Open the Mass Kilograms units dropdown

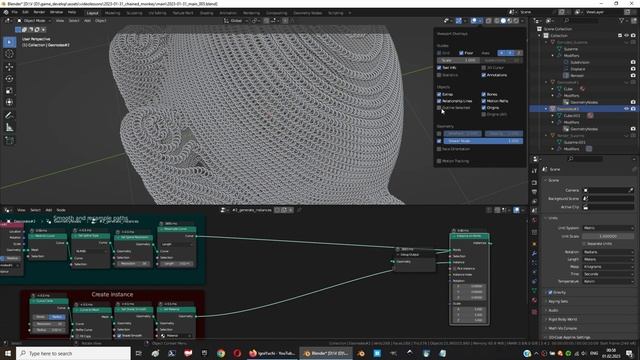tap(608, 267)
